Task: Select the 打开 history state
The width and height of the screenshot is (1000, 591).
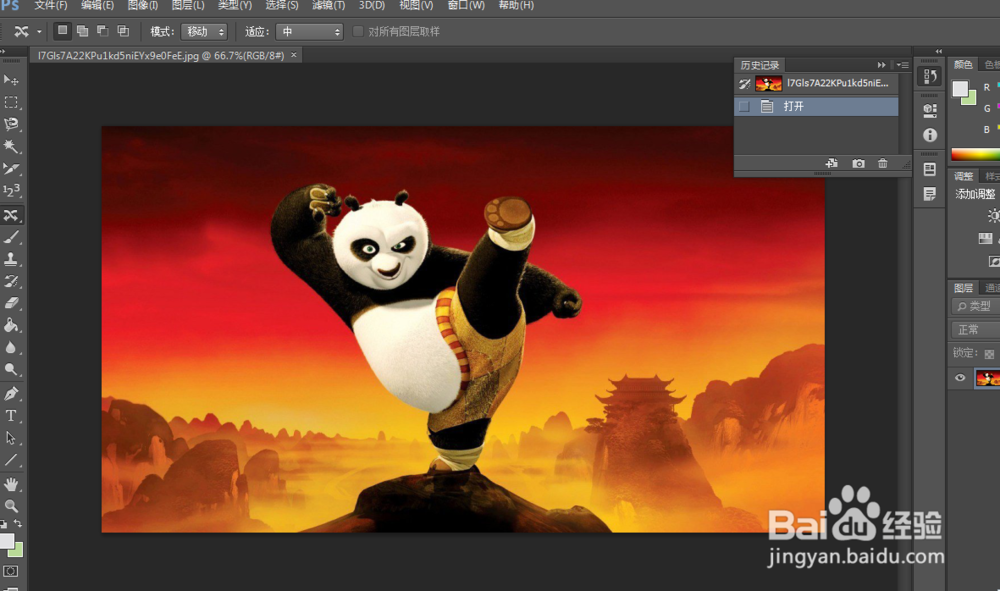Action: point(816,106)
